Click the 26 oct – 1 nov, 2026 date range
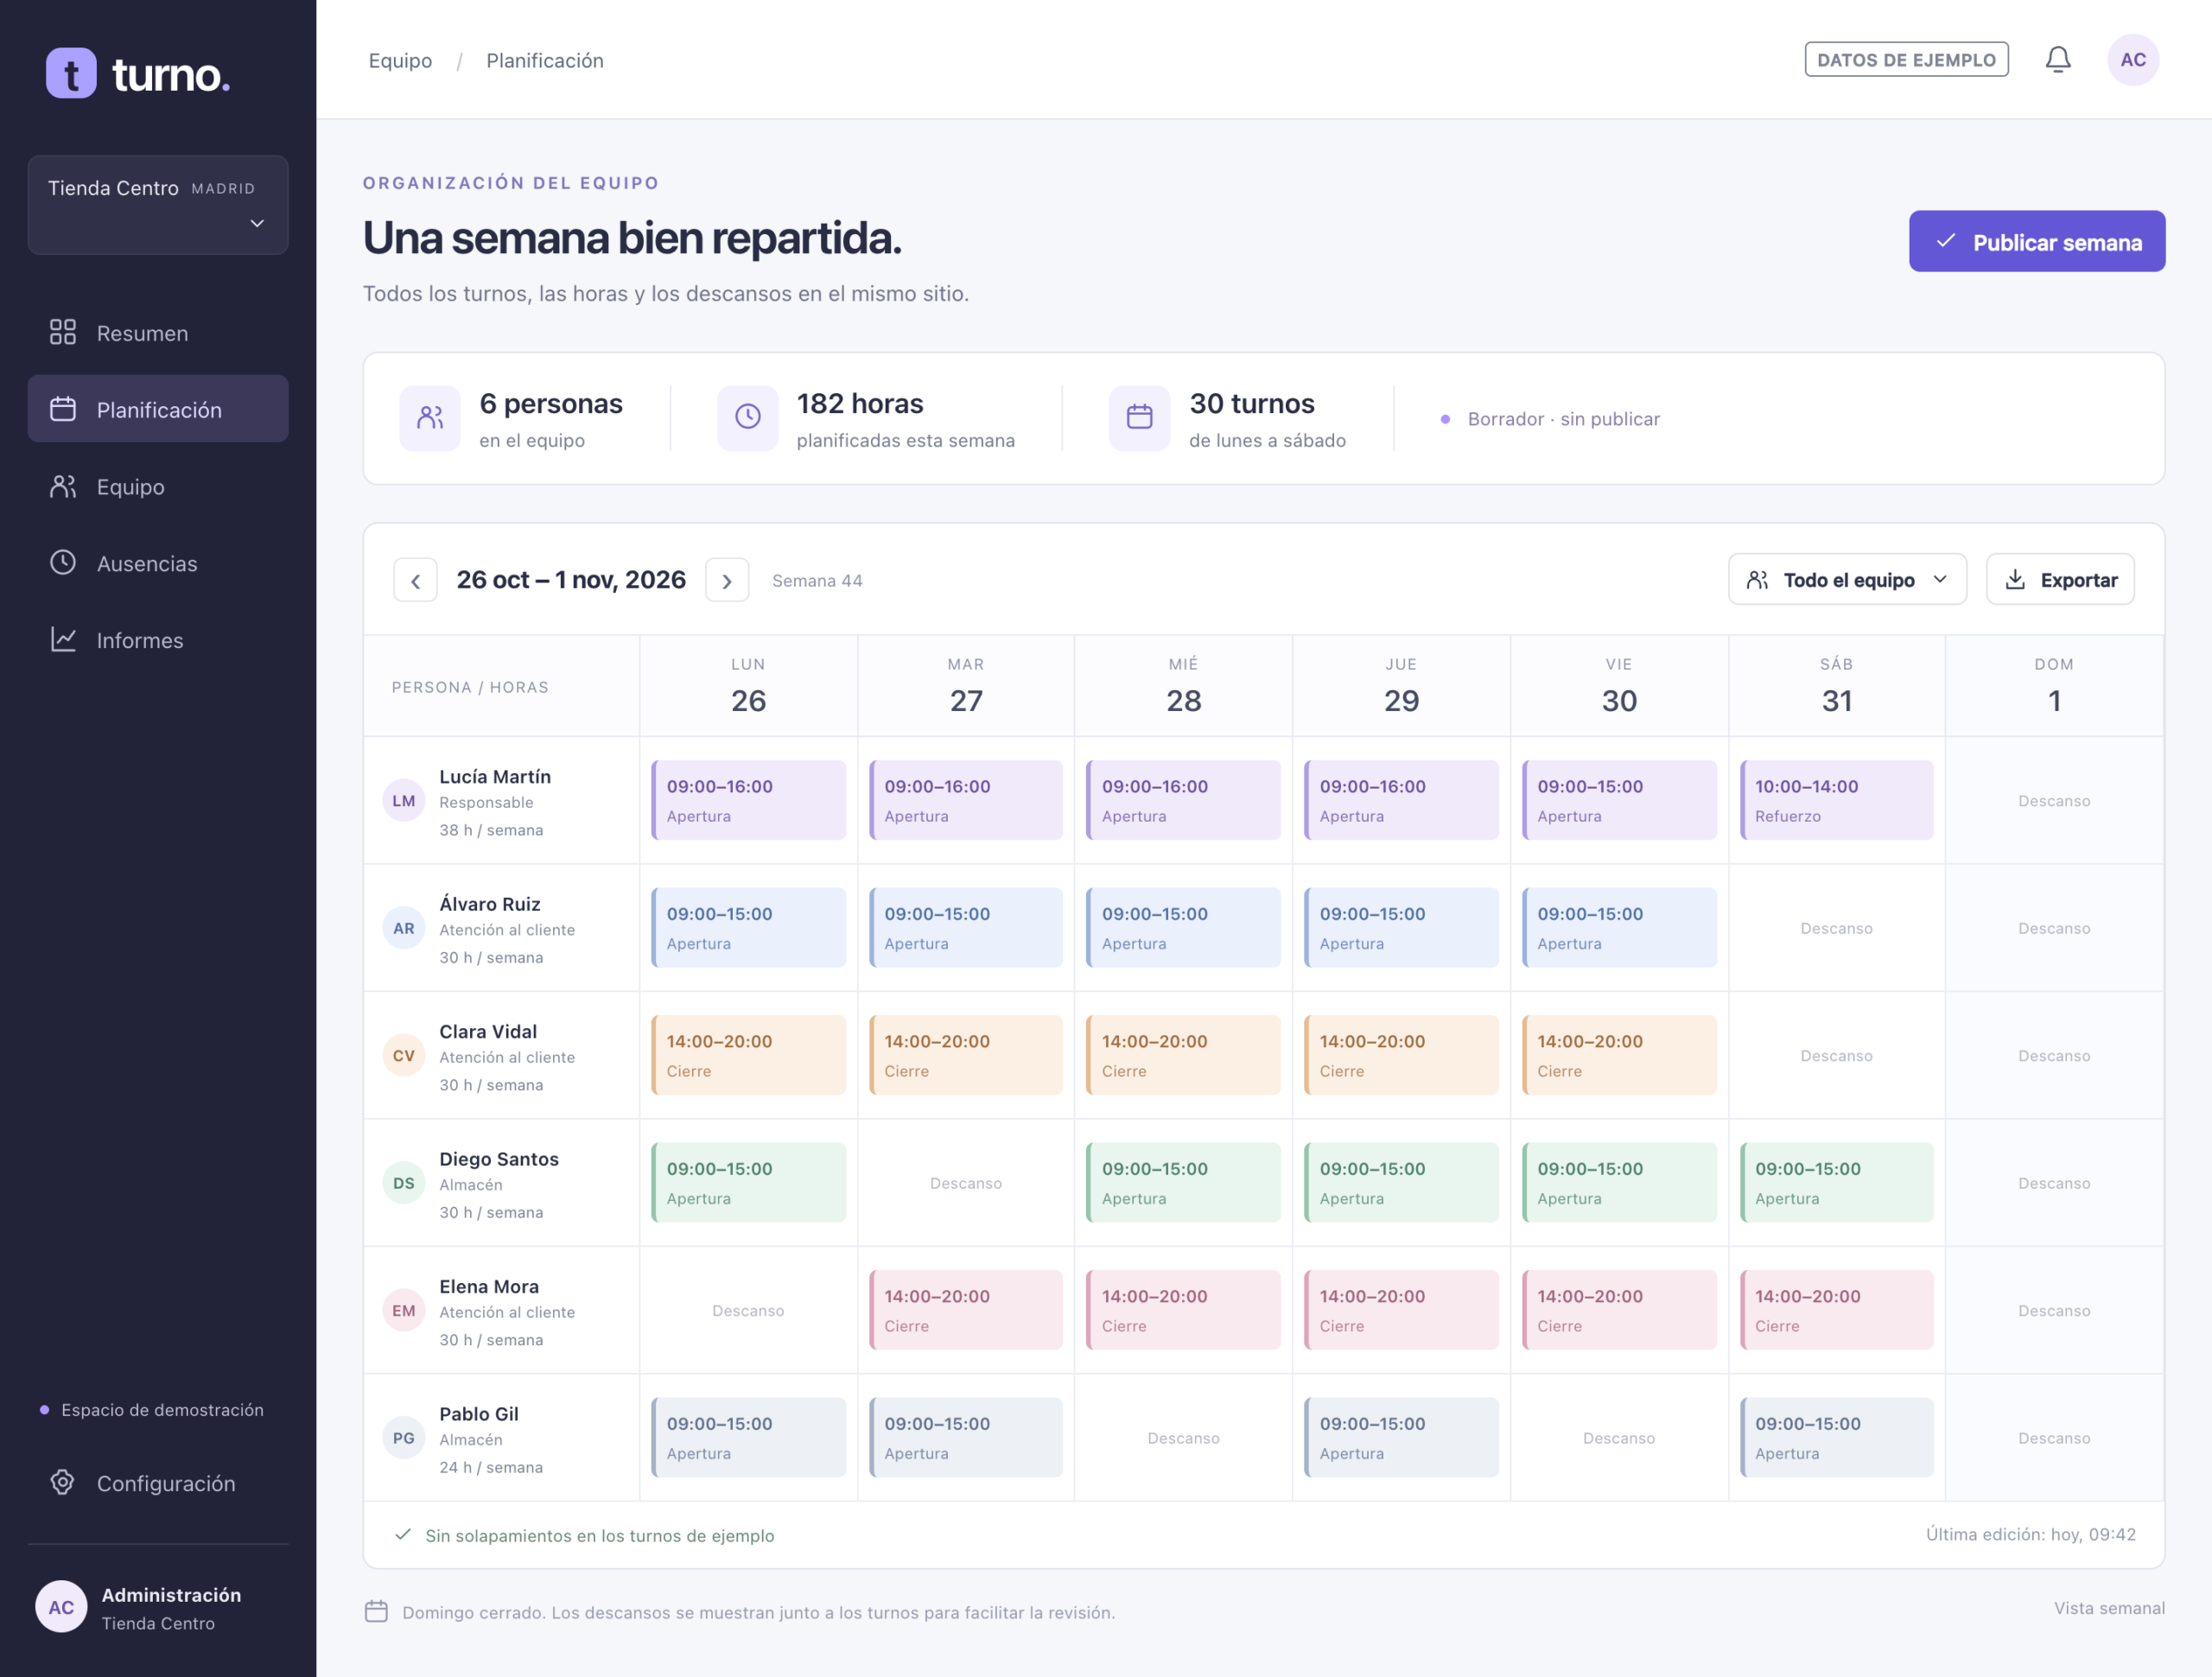This screenshot has height=1677, width=2212. (x=571, y=580)
